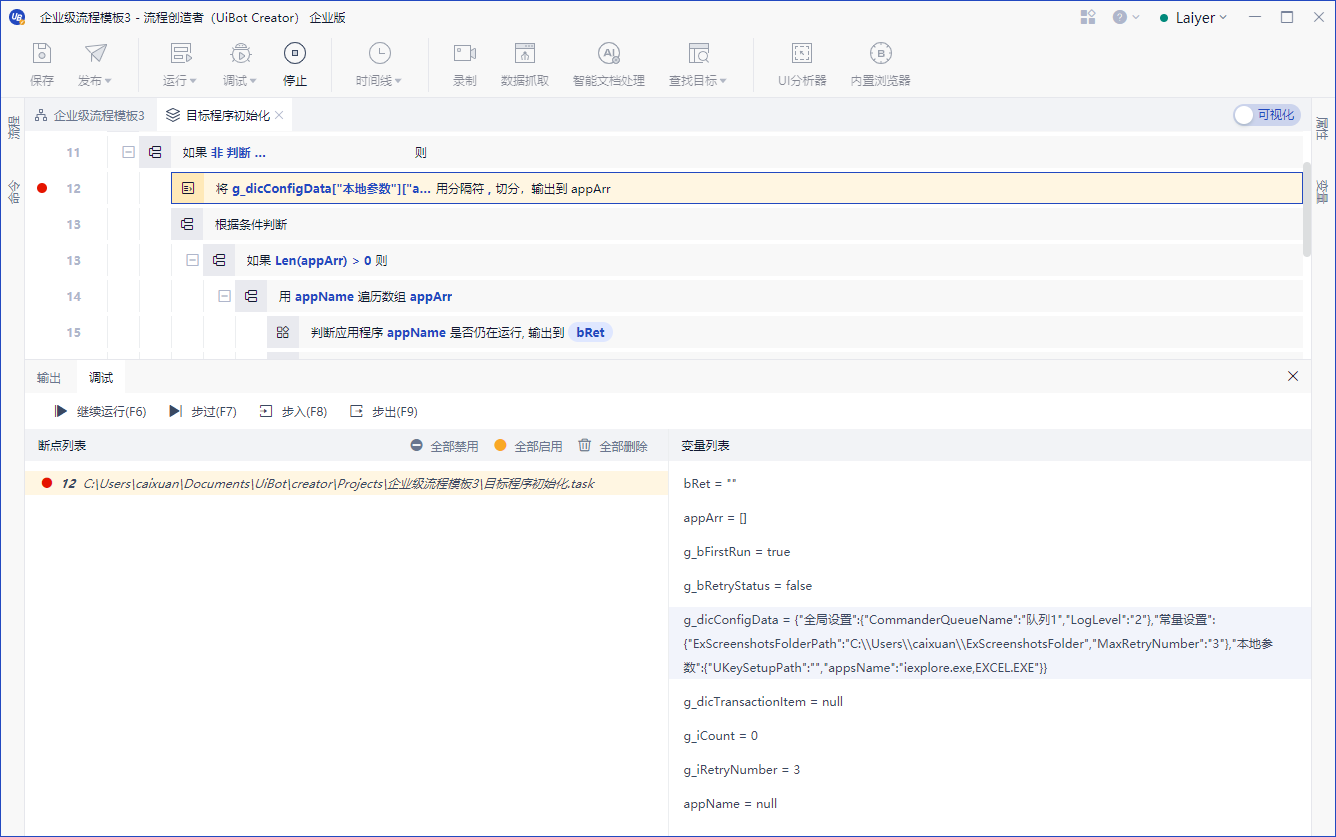Click 步入(F8) step into button
The height and width of the screenshot is (837, 1336).
click(293, 411)
